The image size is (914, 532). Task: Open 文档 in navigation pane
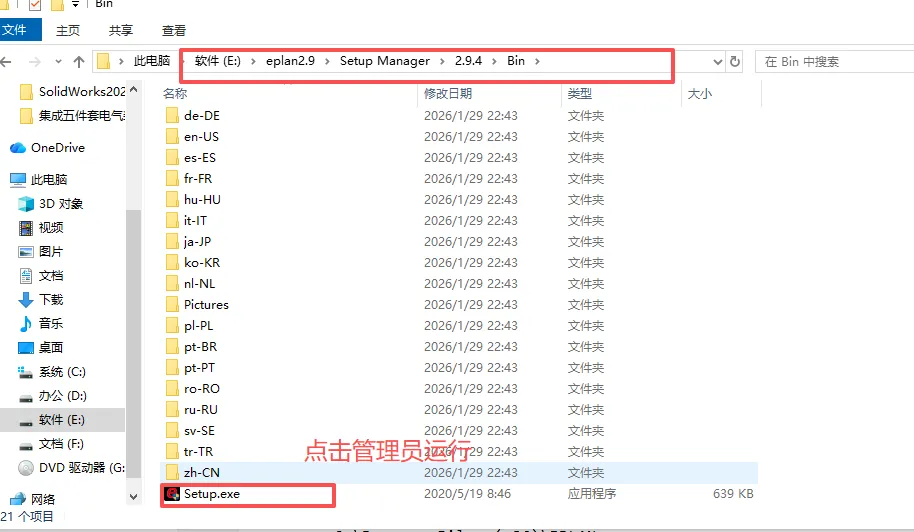point(41,275)
